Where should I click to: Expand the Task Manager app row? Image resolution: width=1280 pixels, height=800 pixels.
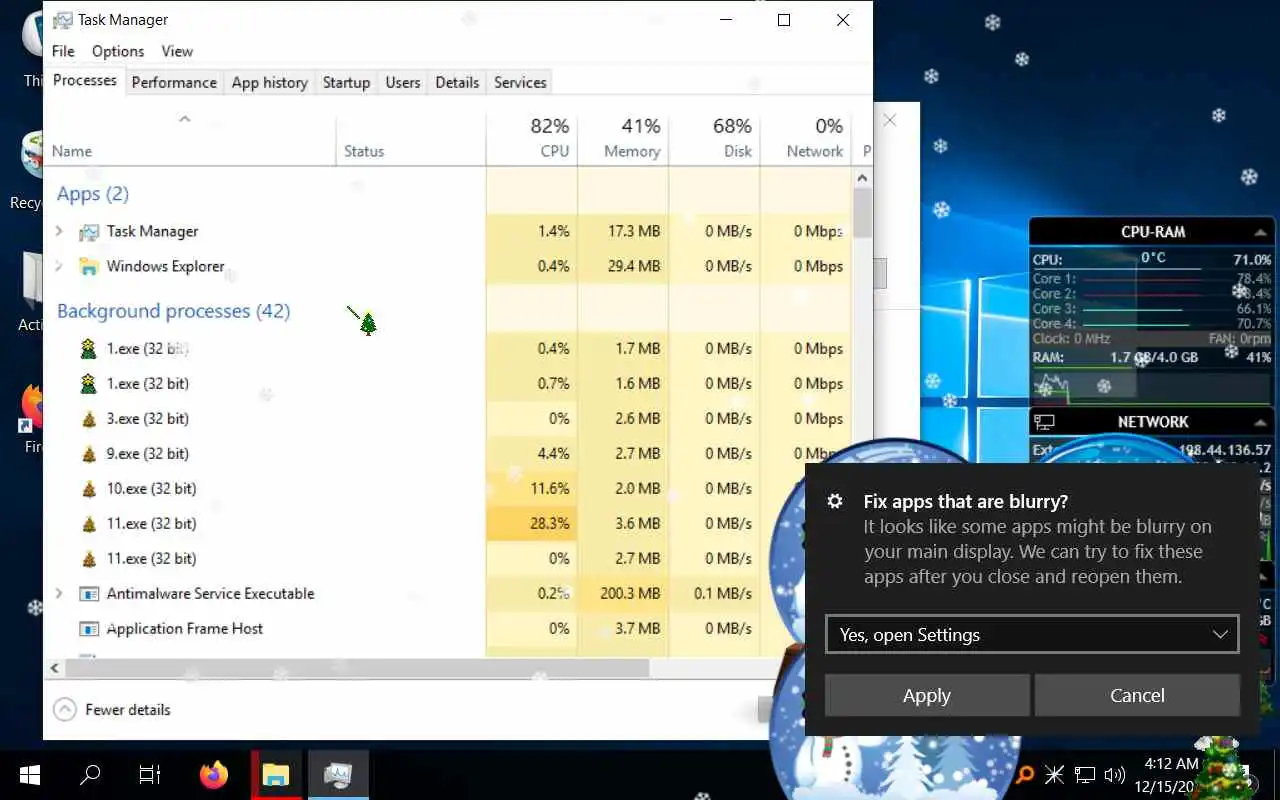58,232
